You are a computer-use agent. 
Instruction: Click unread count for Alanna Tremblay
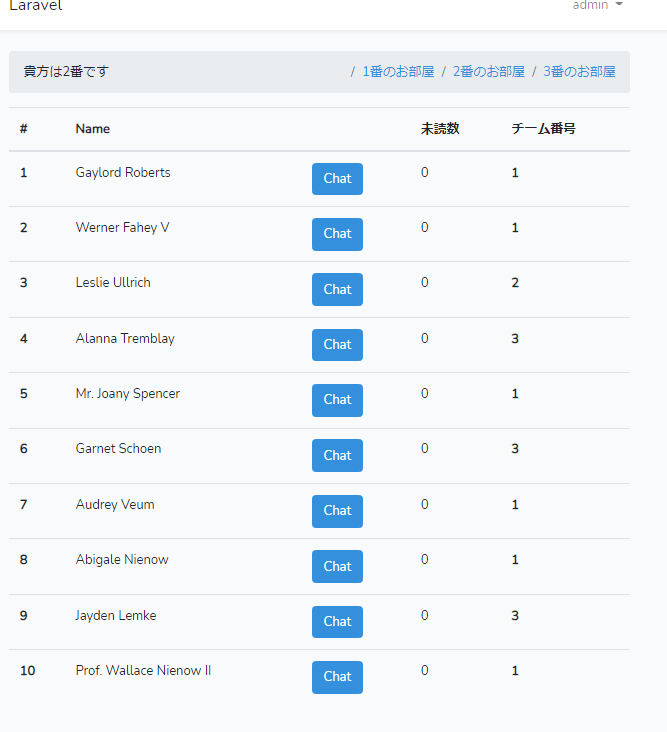424,338
